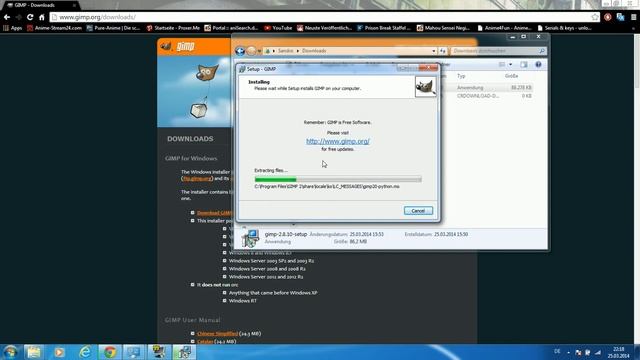Image resolution: width=640 pixels, height=360 pixels.
Task: Click the Chrome page vertical scrollbar
Action: (636, 188)
